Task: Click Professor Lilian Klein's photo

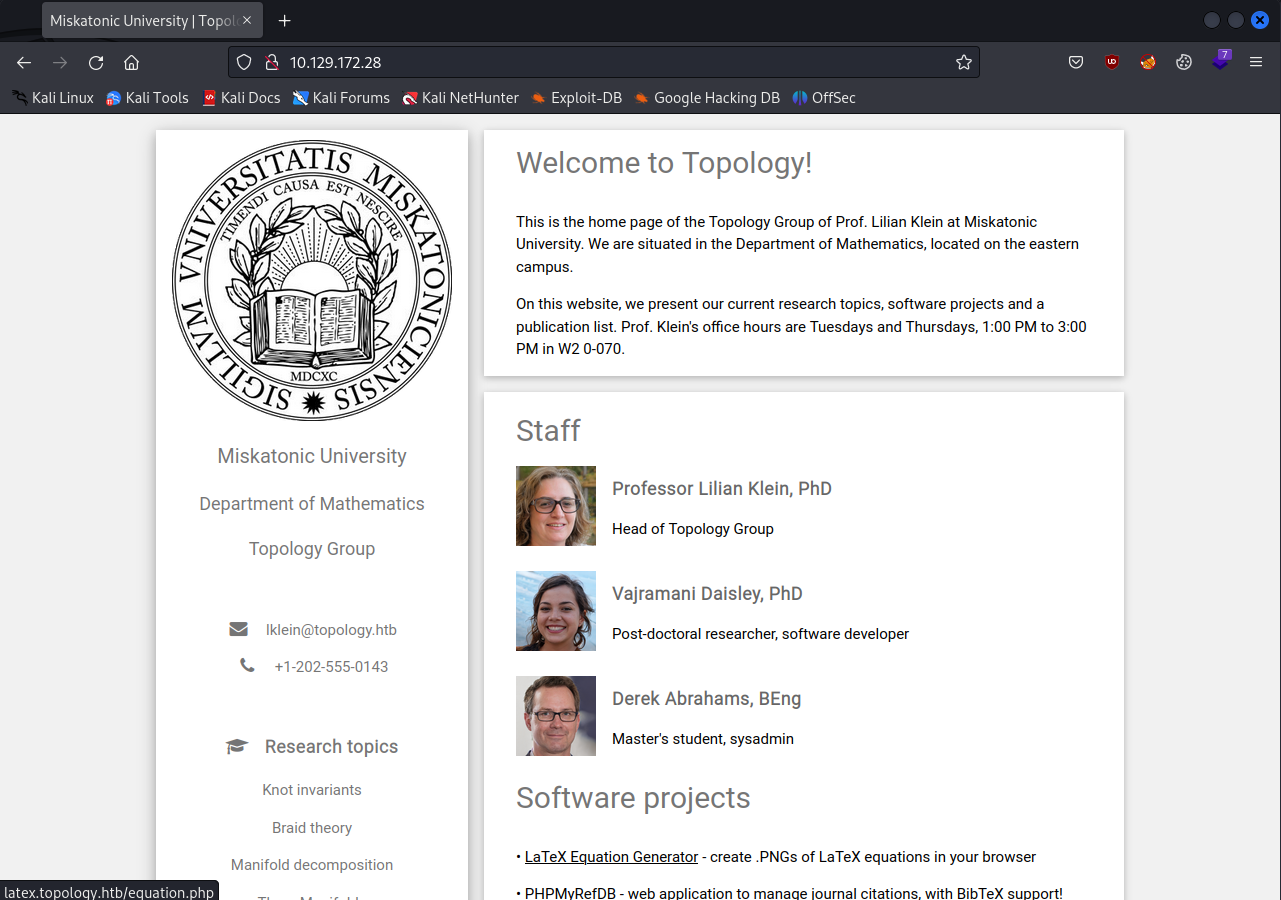Action: point(556,506)
